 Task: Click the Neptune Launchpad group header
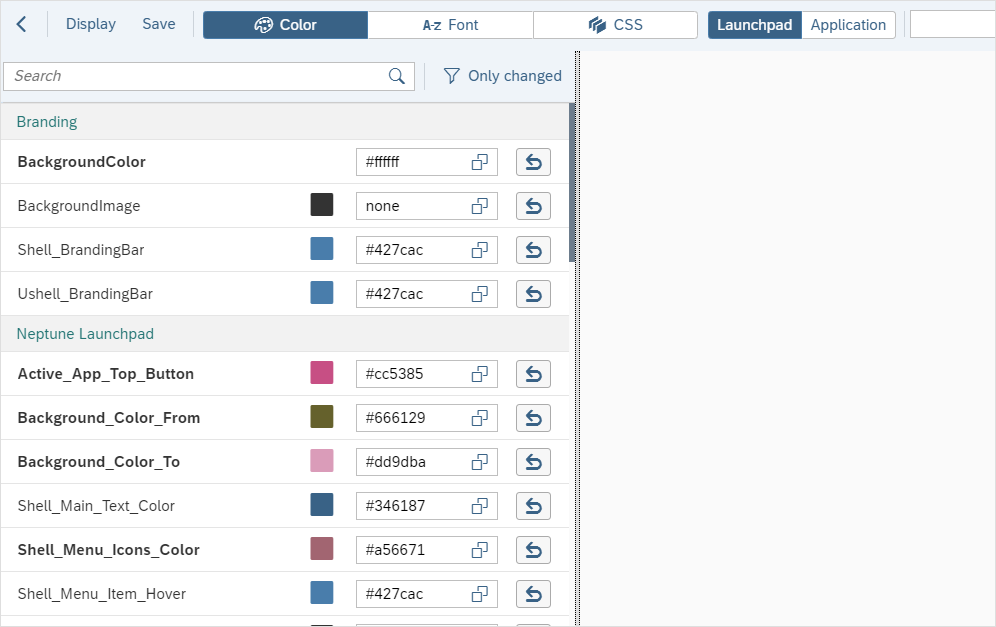(285, 334)
